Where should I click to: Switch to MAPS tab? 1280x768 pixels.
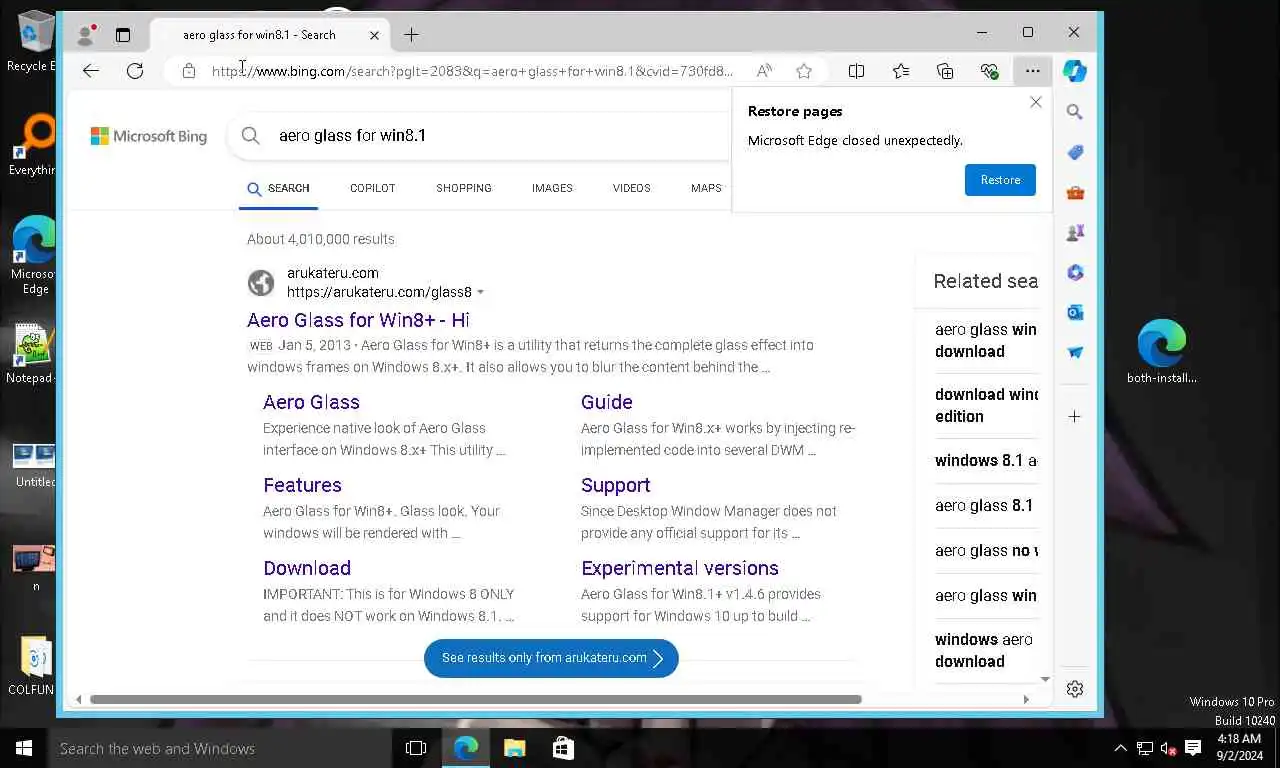706,188
